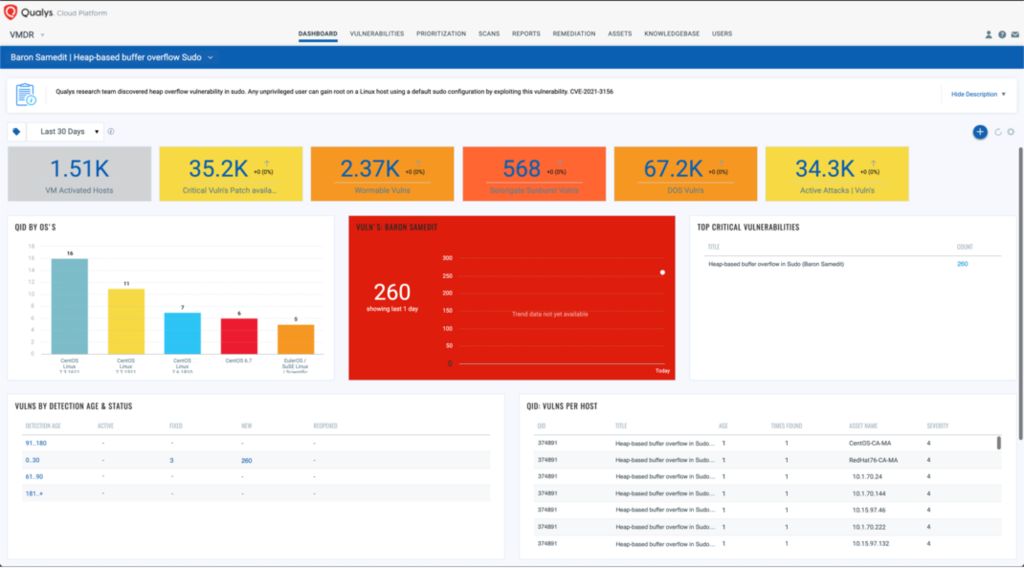Click the VM Activated Hosts 1.51K tile
This screenshot has height=568, width=1024.
(80, 173)
